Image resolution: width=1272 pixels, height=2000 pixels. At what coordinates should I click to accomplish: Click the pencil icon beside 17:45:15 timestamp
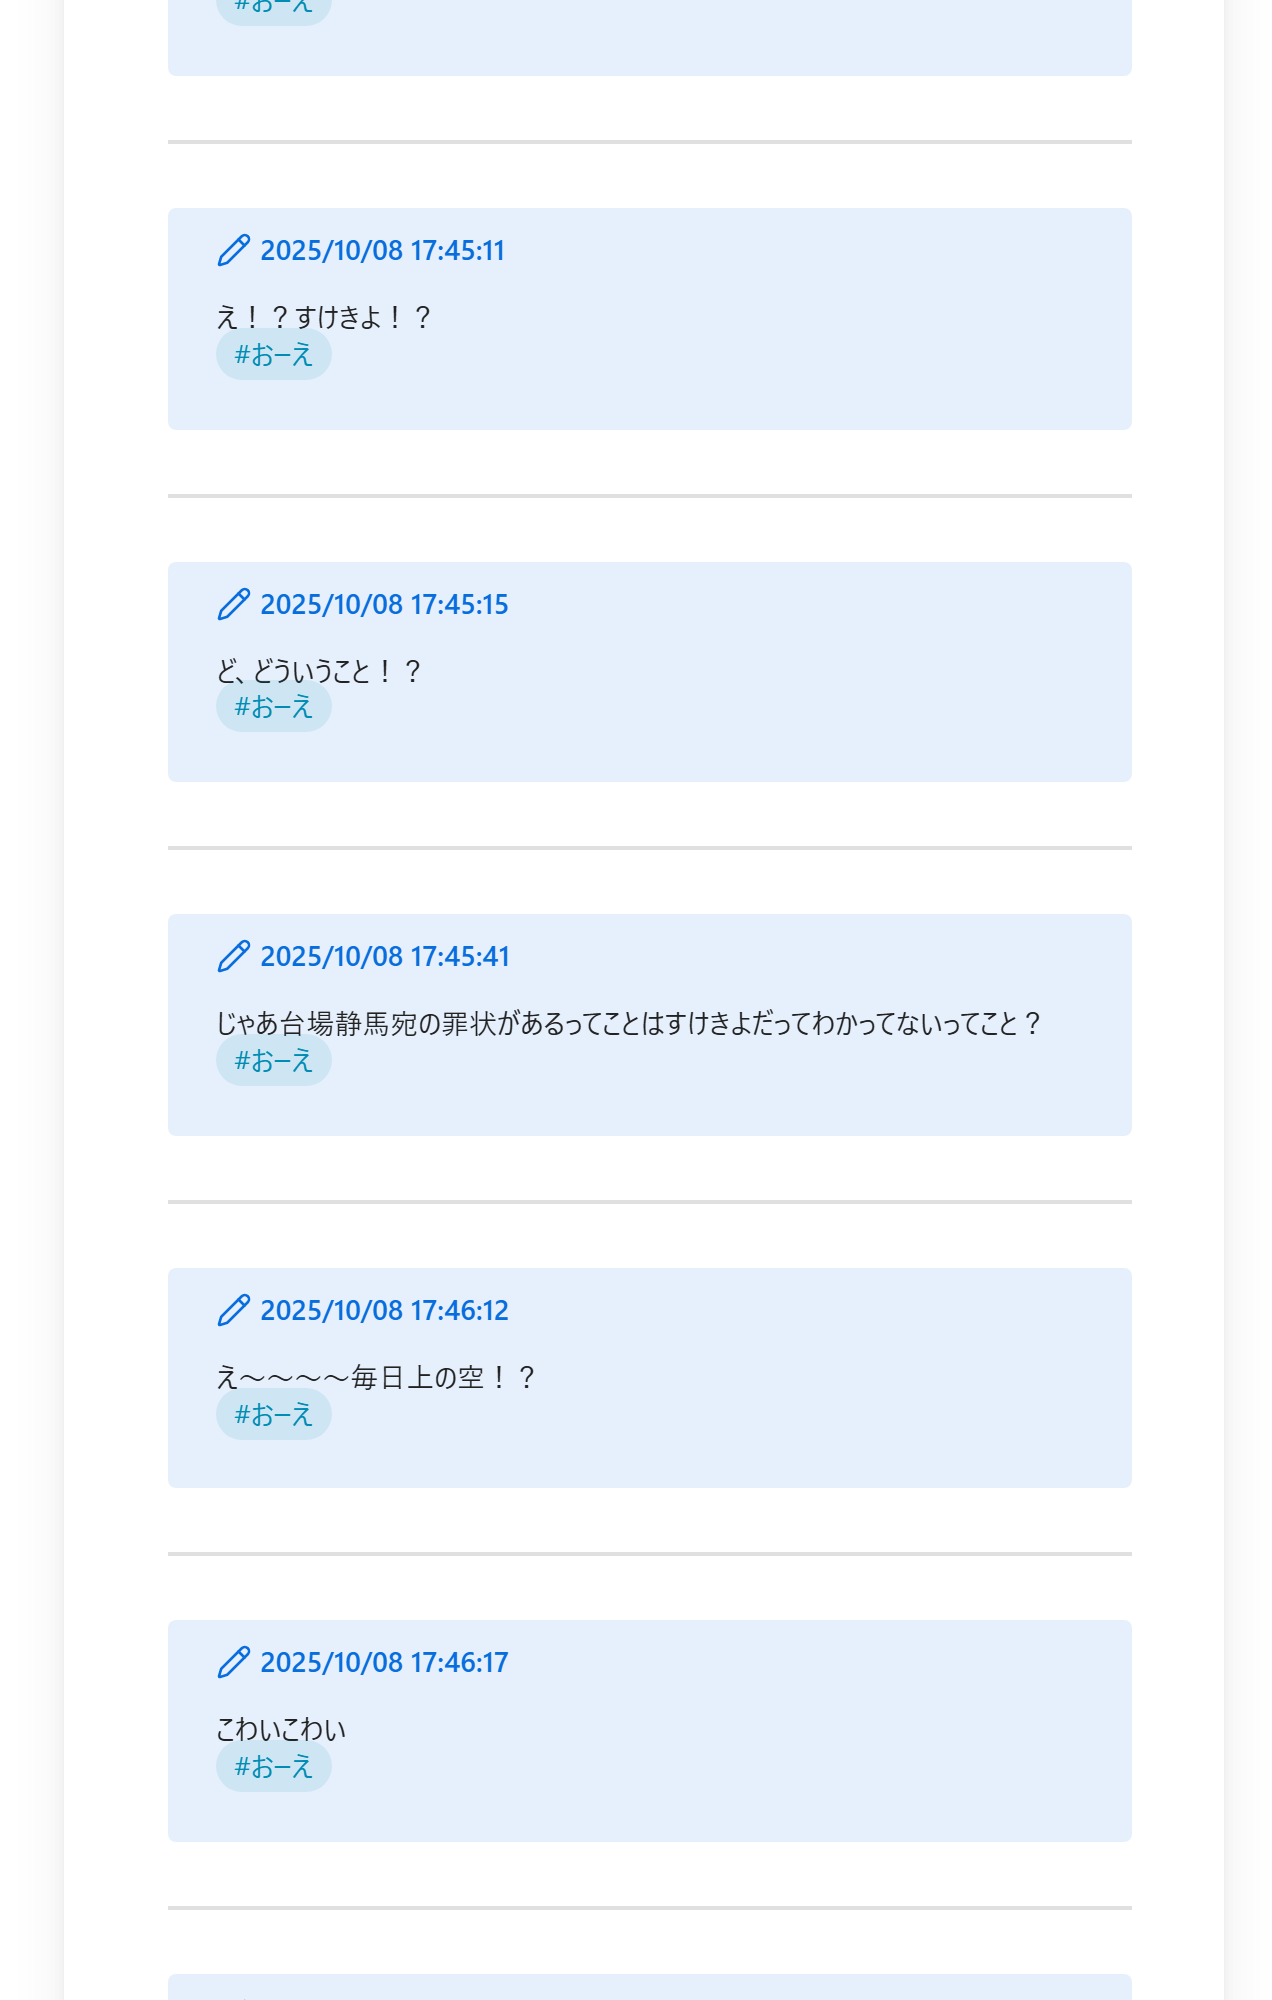(233, 604)
